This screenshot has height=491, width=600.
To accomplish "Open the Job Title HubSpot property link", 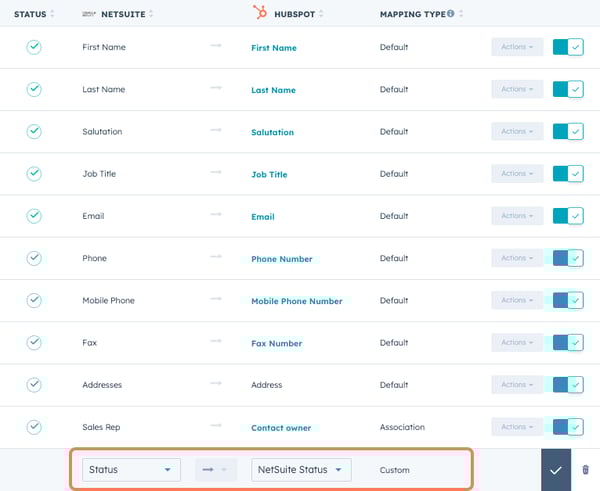I will click(x=269, y=175).
